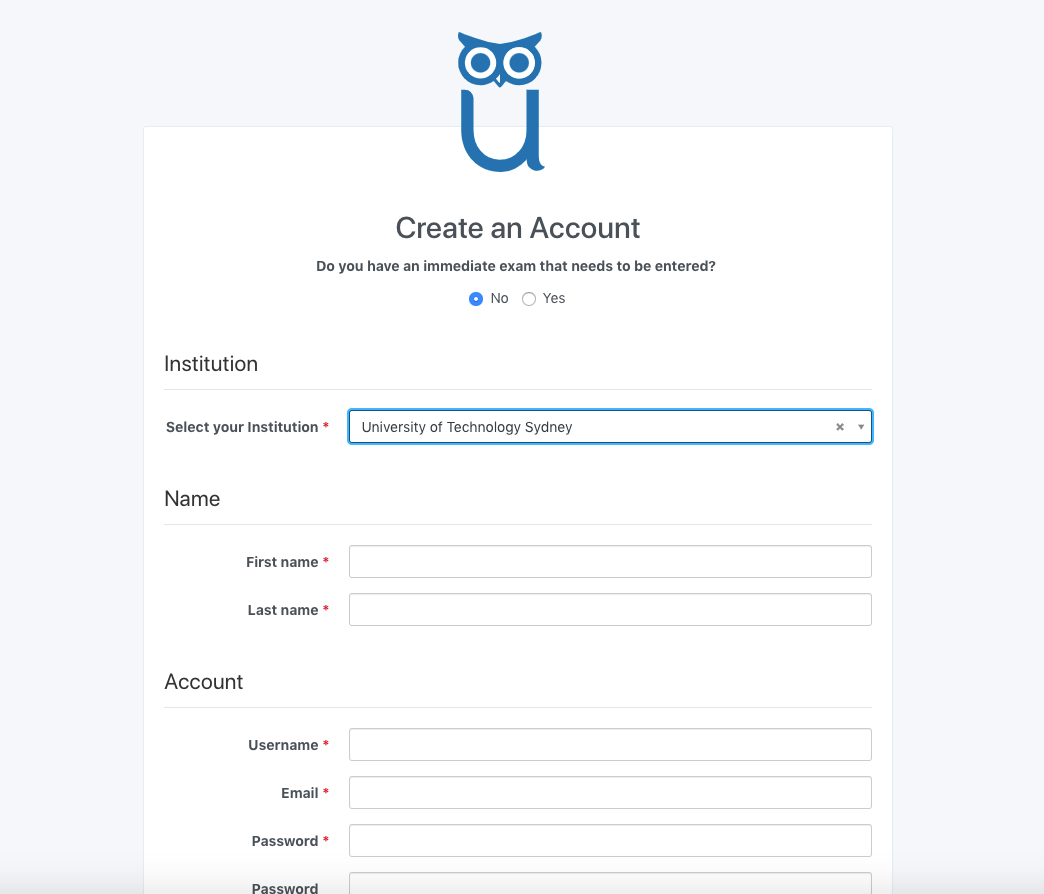Click the owl logo at the top
The width and height of the screenshot is (1044, 894).
(501, 102)
